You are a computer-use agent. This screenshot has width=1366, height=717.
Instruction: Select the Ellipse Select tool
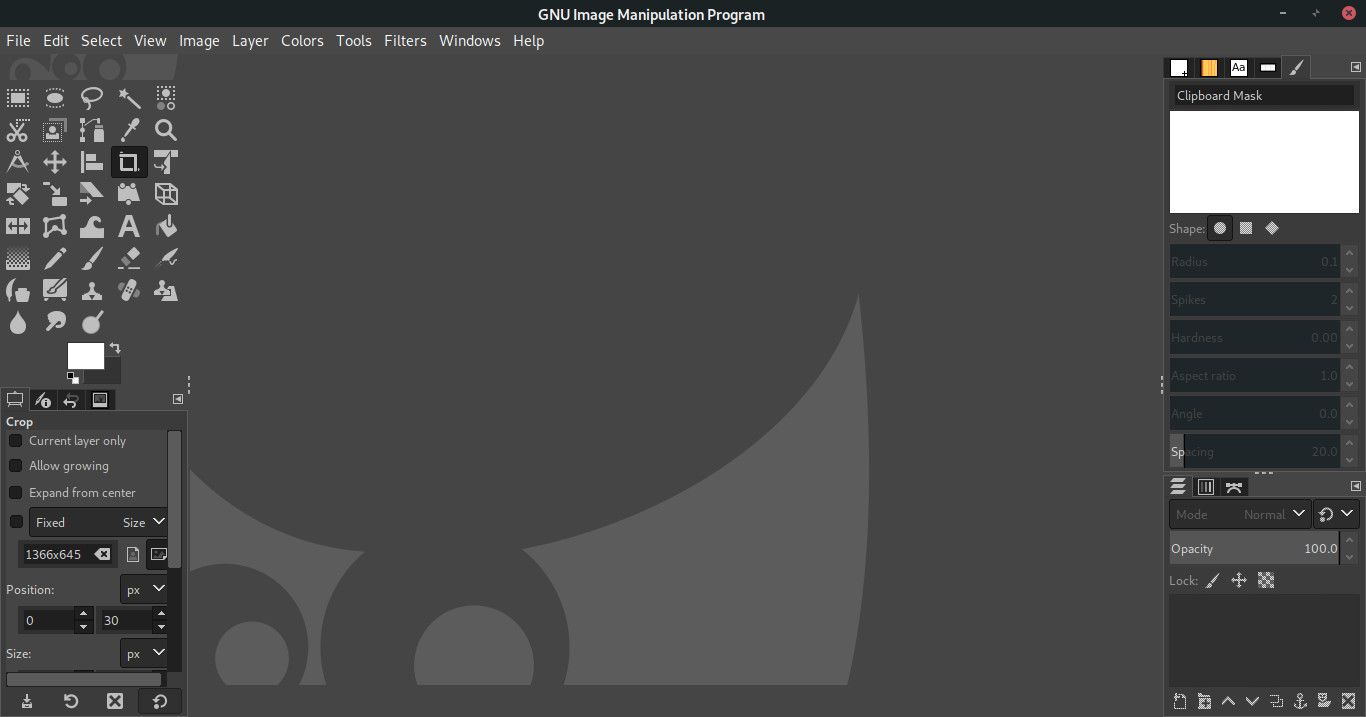(x=55, y=98)
